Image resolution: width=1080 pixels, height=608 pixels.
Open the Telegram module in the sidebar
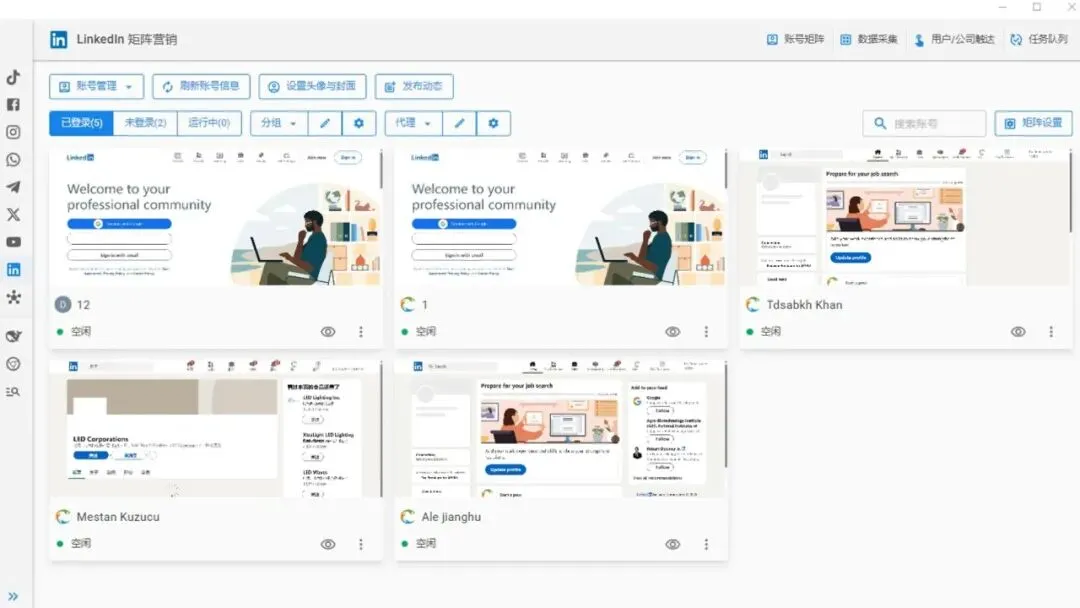click(x=13, y=187)
